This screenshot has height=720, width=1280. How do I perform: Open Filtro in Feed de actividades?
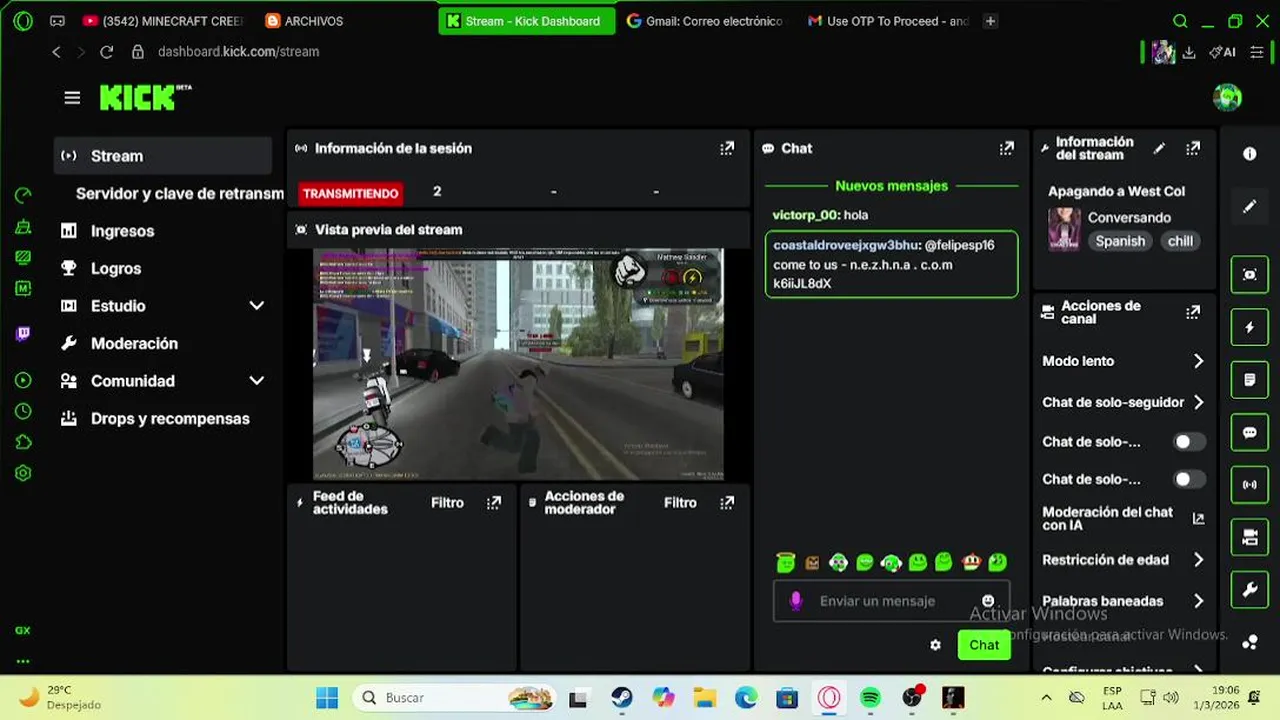[x=447, y=503]
